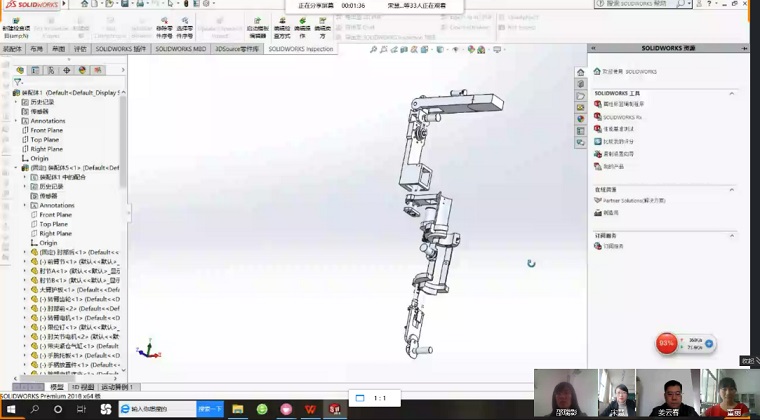760x420 pixels.
Task: Click the Appearances color ball task pane icon
Action: tap(580, 119)
